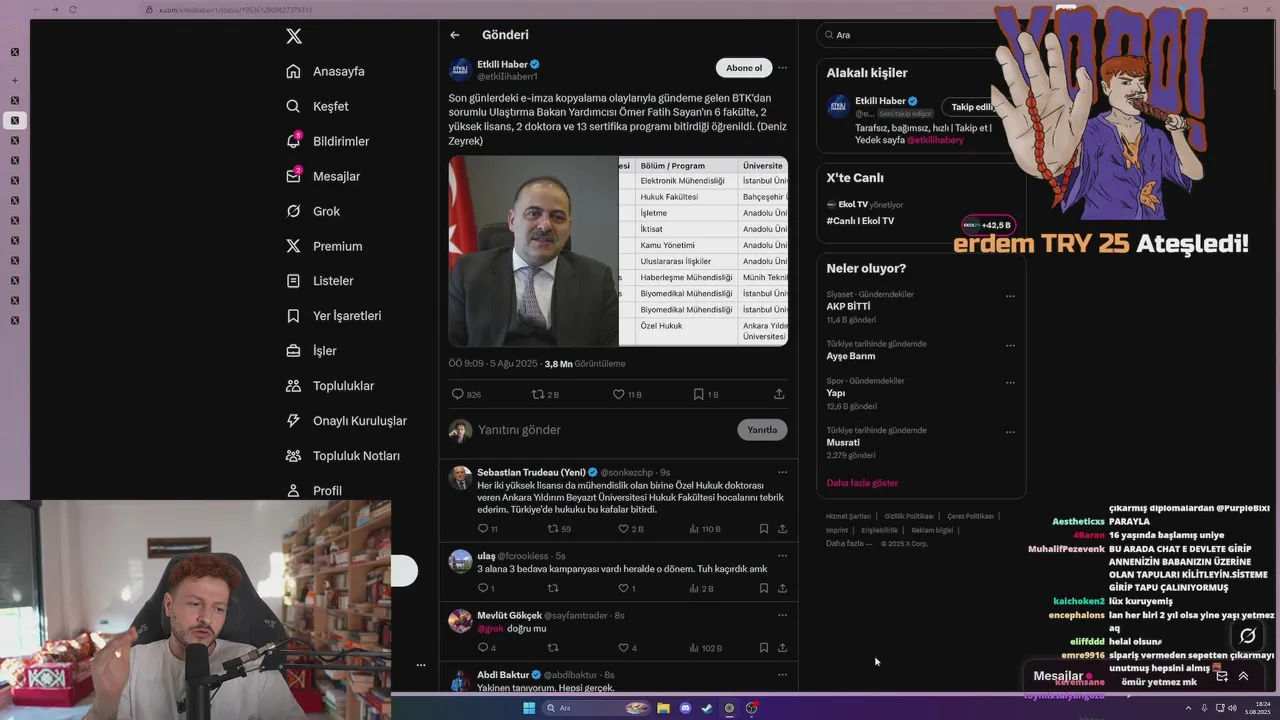View analytics of Sebastian Trudeau's comment

705,529
